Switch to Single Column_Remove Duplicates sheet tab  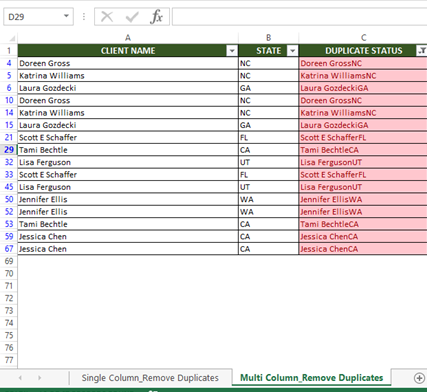[150, 378]
